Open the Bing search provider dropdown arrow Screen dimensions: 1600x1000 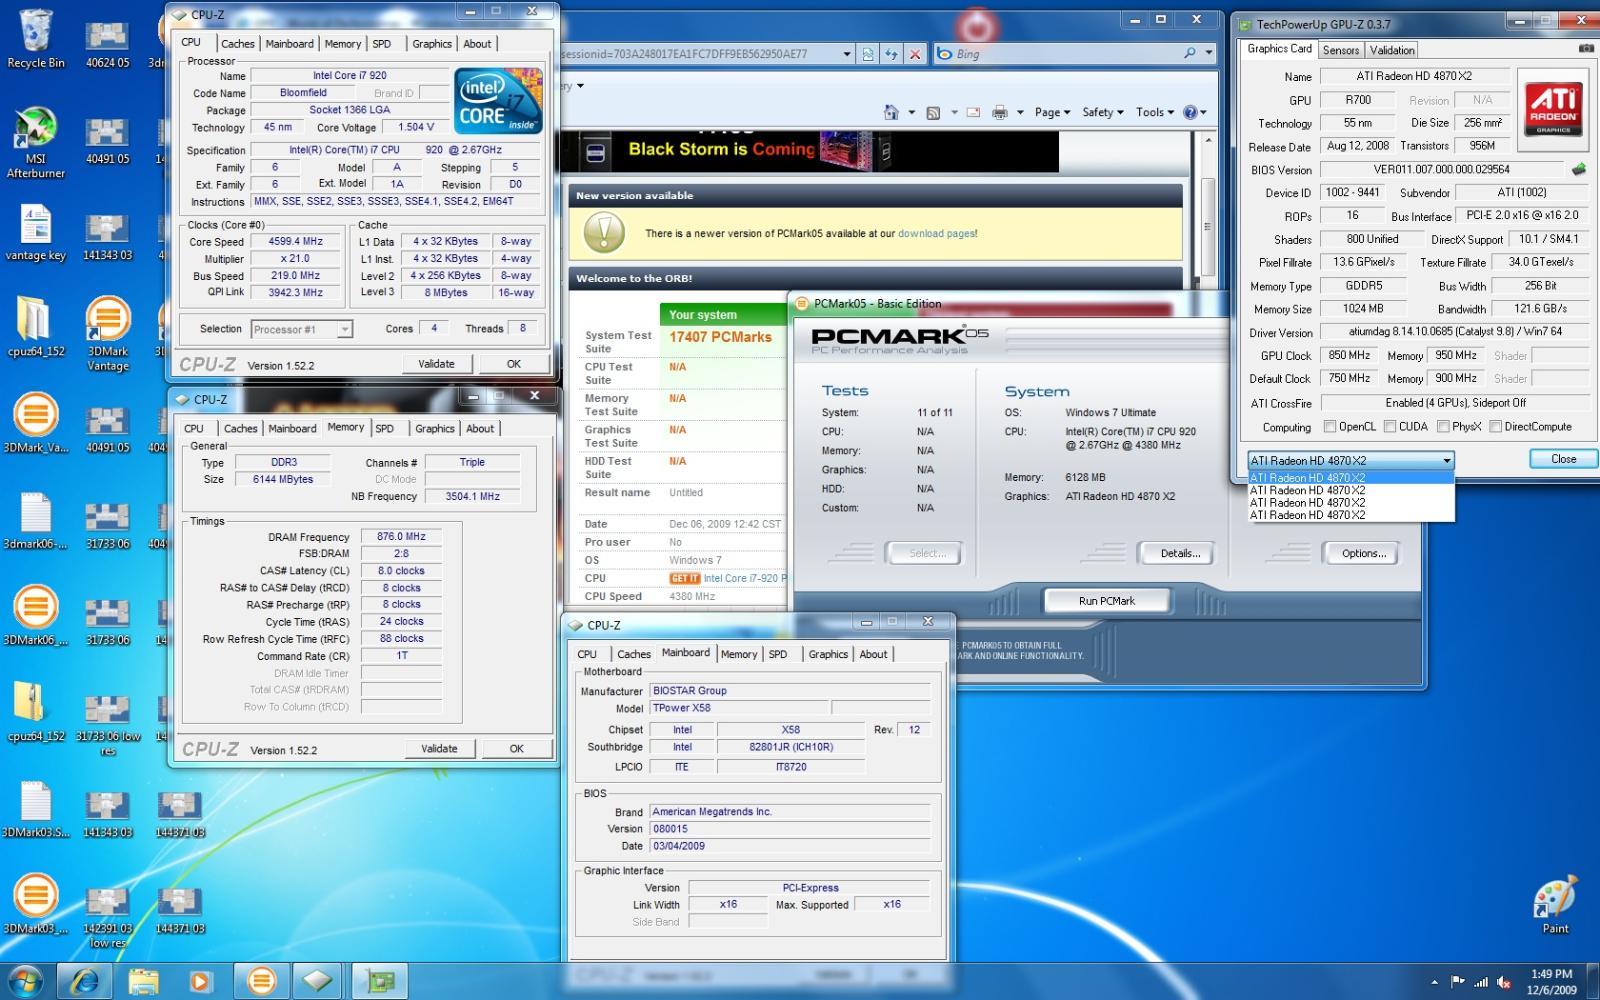click(x=1208, y=53)
